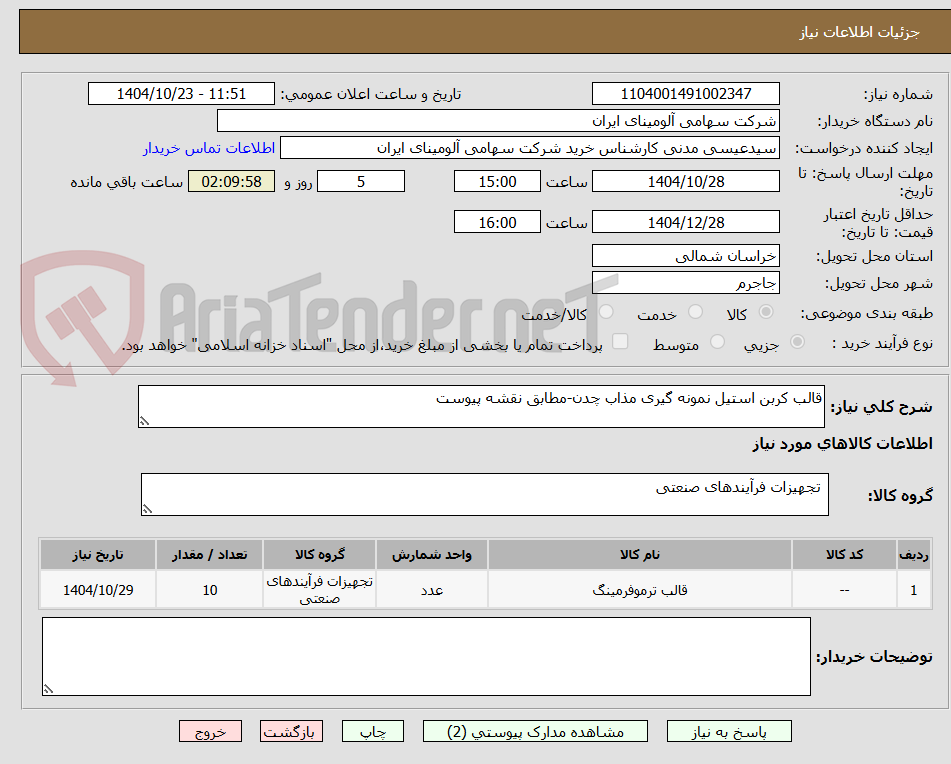
Task: Click the city field جاجرم
Action: click(685, 283)
